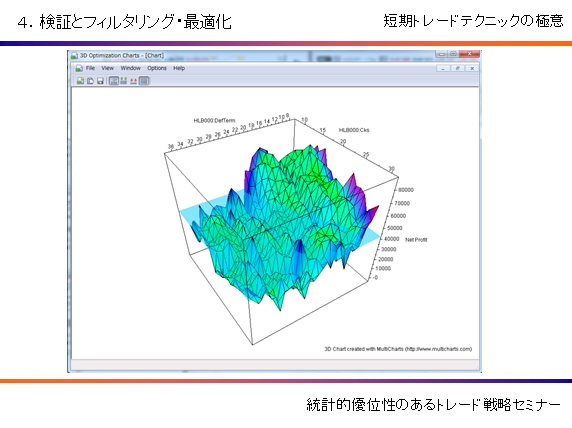Open the View menu
The height and width of the screenshot is (428, 572).
click(107, 68)
